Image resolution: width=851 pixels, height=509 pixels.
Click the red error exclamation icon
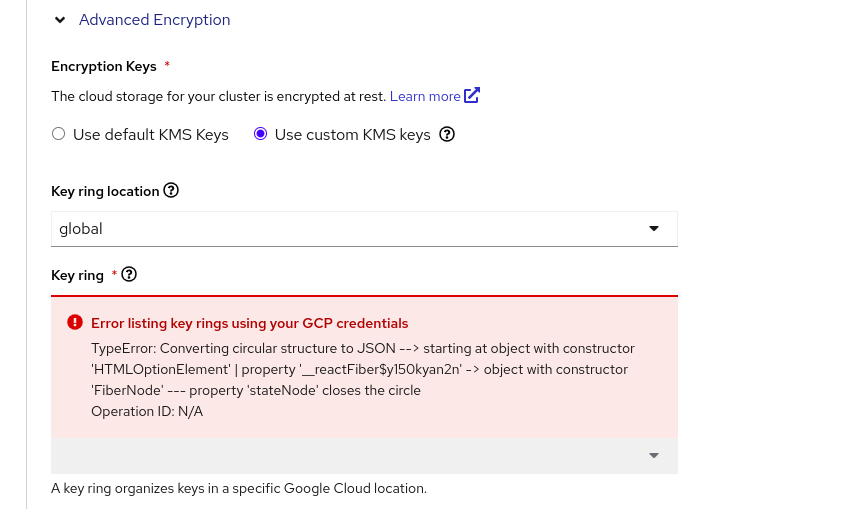(x=75, y=323)
